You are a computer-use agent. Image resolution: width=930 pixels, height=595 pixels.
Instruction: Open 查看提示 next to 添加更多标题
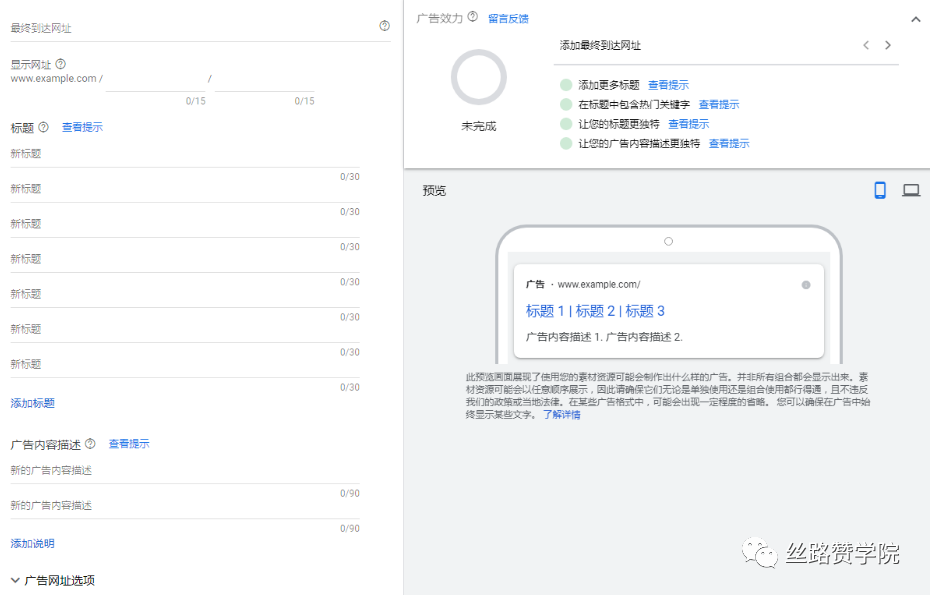668,84
